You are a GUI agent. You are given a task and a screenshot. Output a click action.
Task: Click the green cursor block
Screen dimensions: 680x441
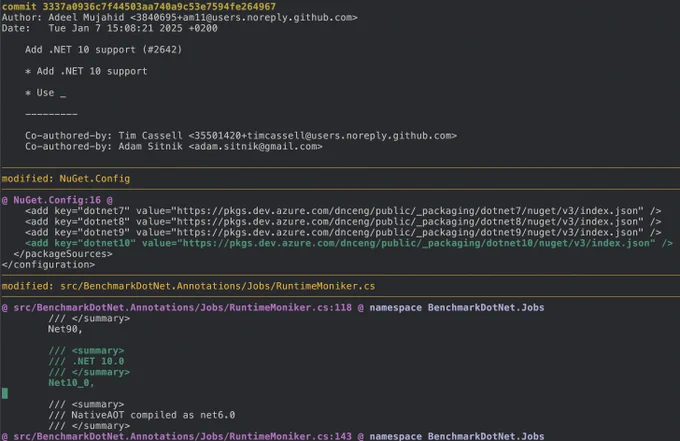point(5,393)
